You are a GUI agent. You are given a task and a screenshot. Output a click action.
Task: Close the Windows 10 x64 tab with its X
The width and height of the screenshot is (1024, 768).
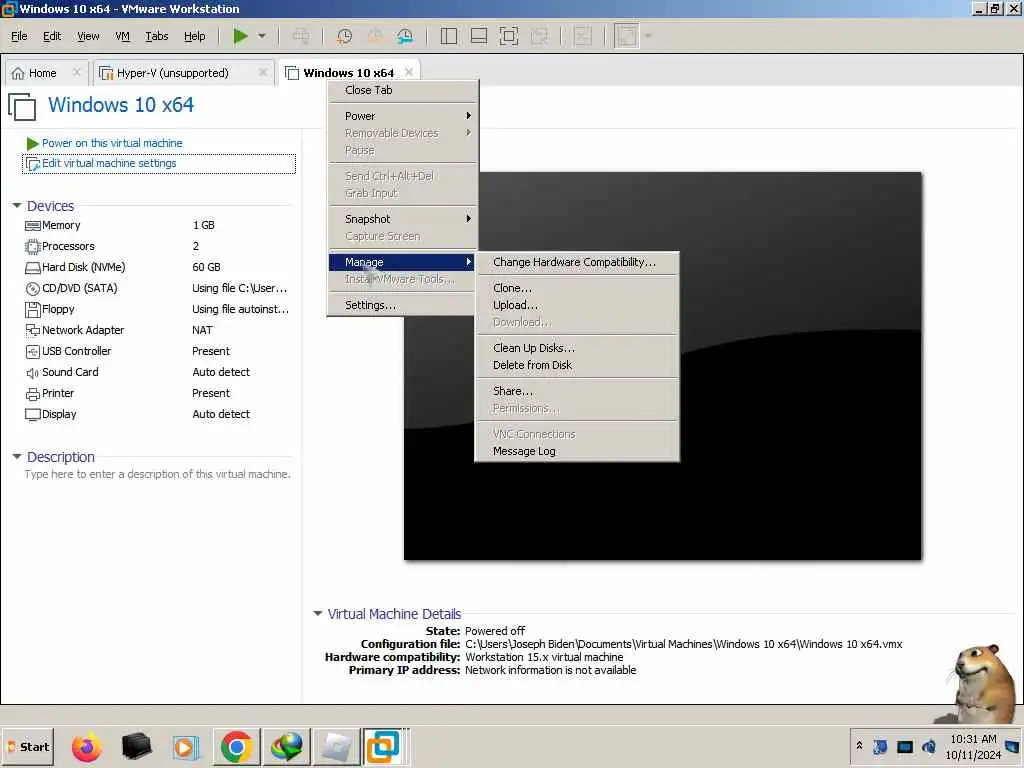tap(409, 72)
